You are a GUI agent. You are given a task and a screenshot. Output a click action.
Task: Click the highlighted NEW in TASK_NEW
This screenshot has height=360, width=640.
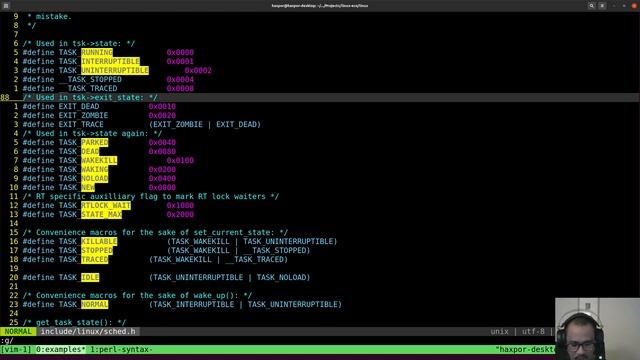88,187
